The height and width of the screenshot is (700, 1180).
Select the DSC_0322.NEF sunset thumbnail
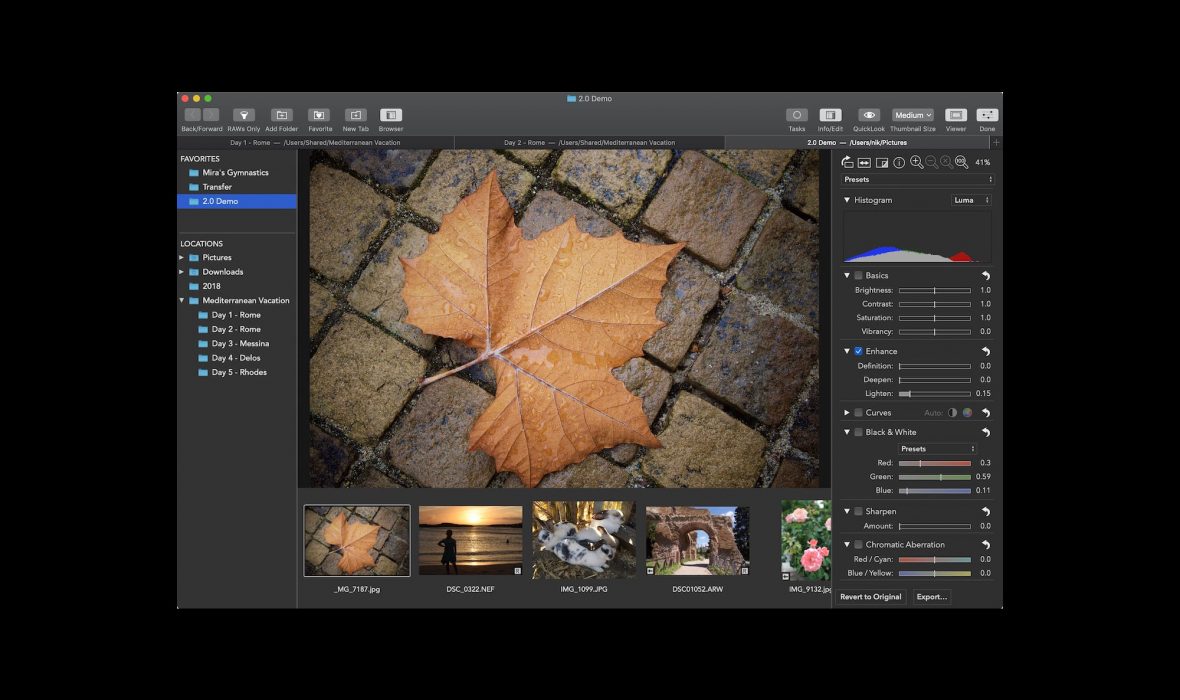(x=470, y=540)
